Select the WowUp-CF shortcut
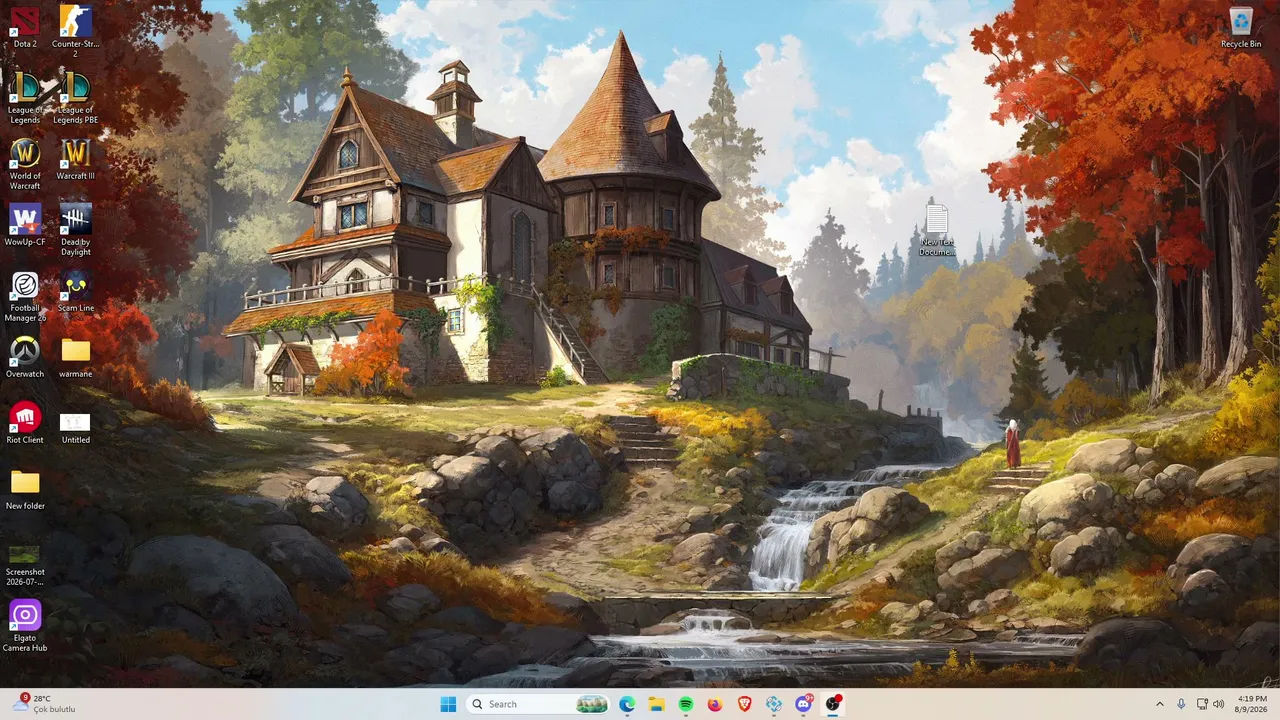1280x720 pixels. click(x=25, y=225)
